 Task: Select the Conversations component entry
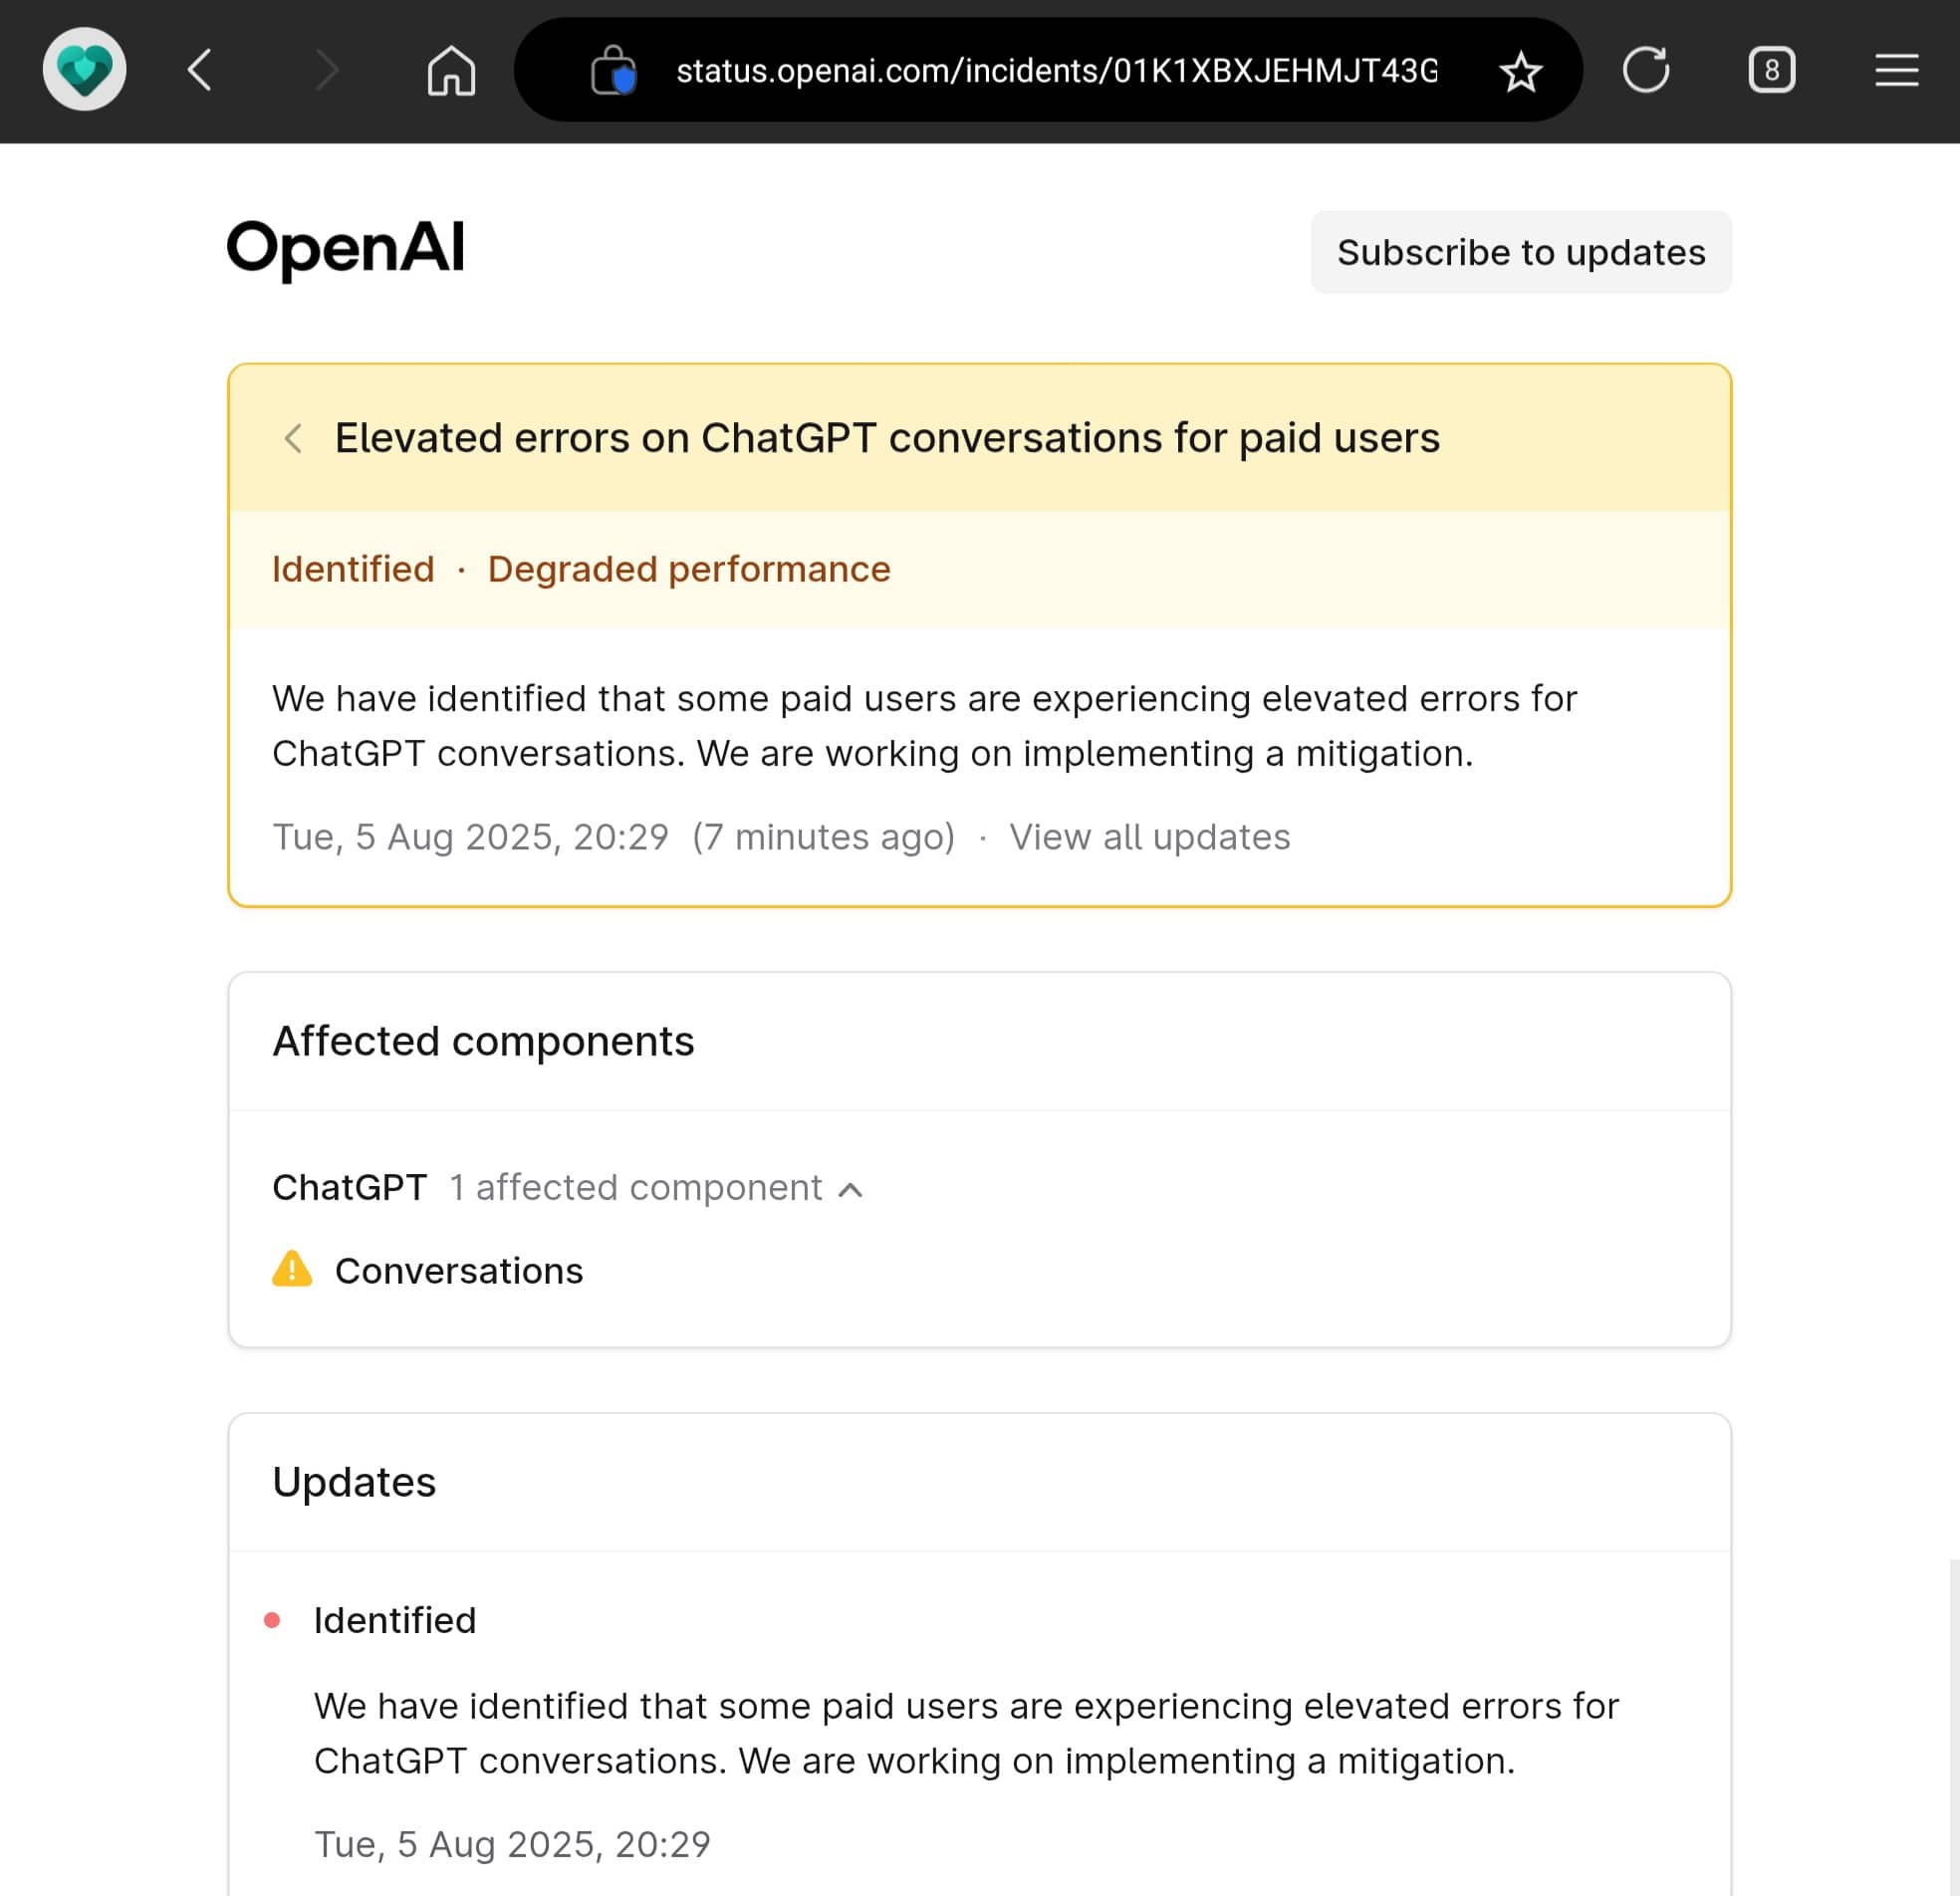[458, 1271]
